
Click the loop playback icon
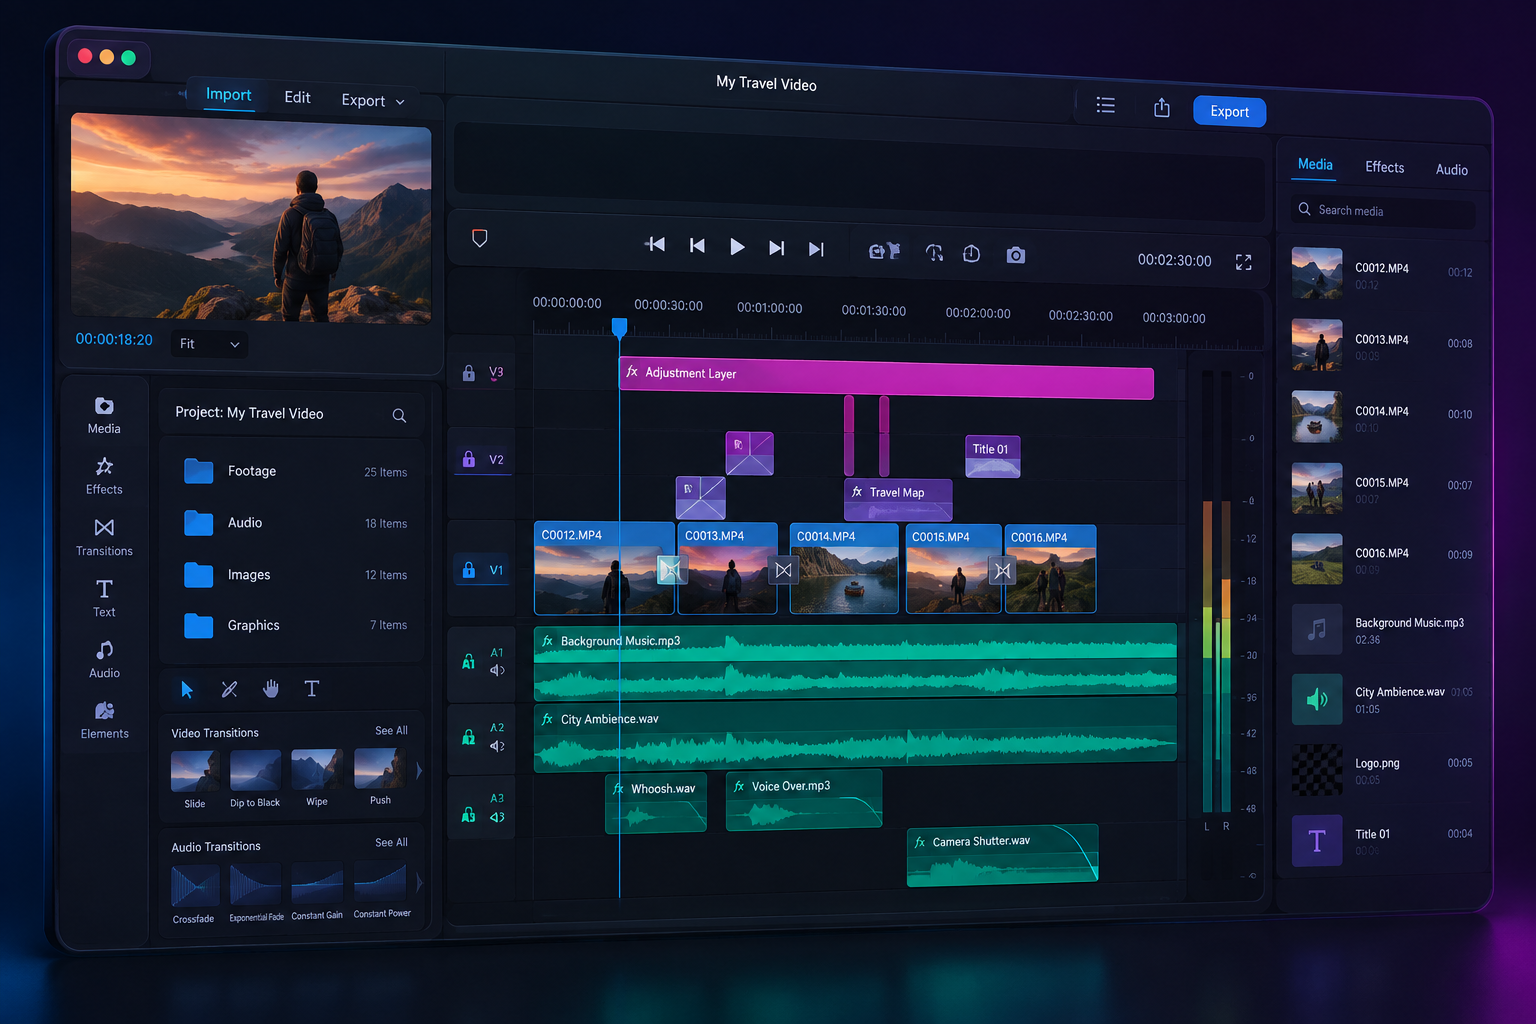tap(934, 253)
